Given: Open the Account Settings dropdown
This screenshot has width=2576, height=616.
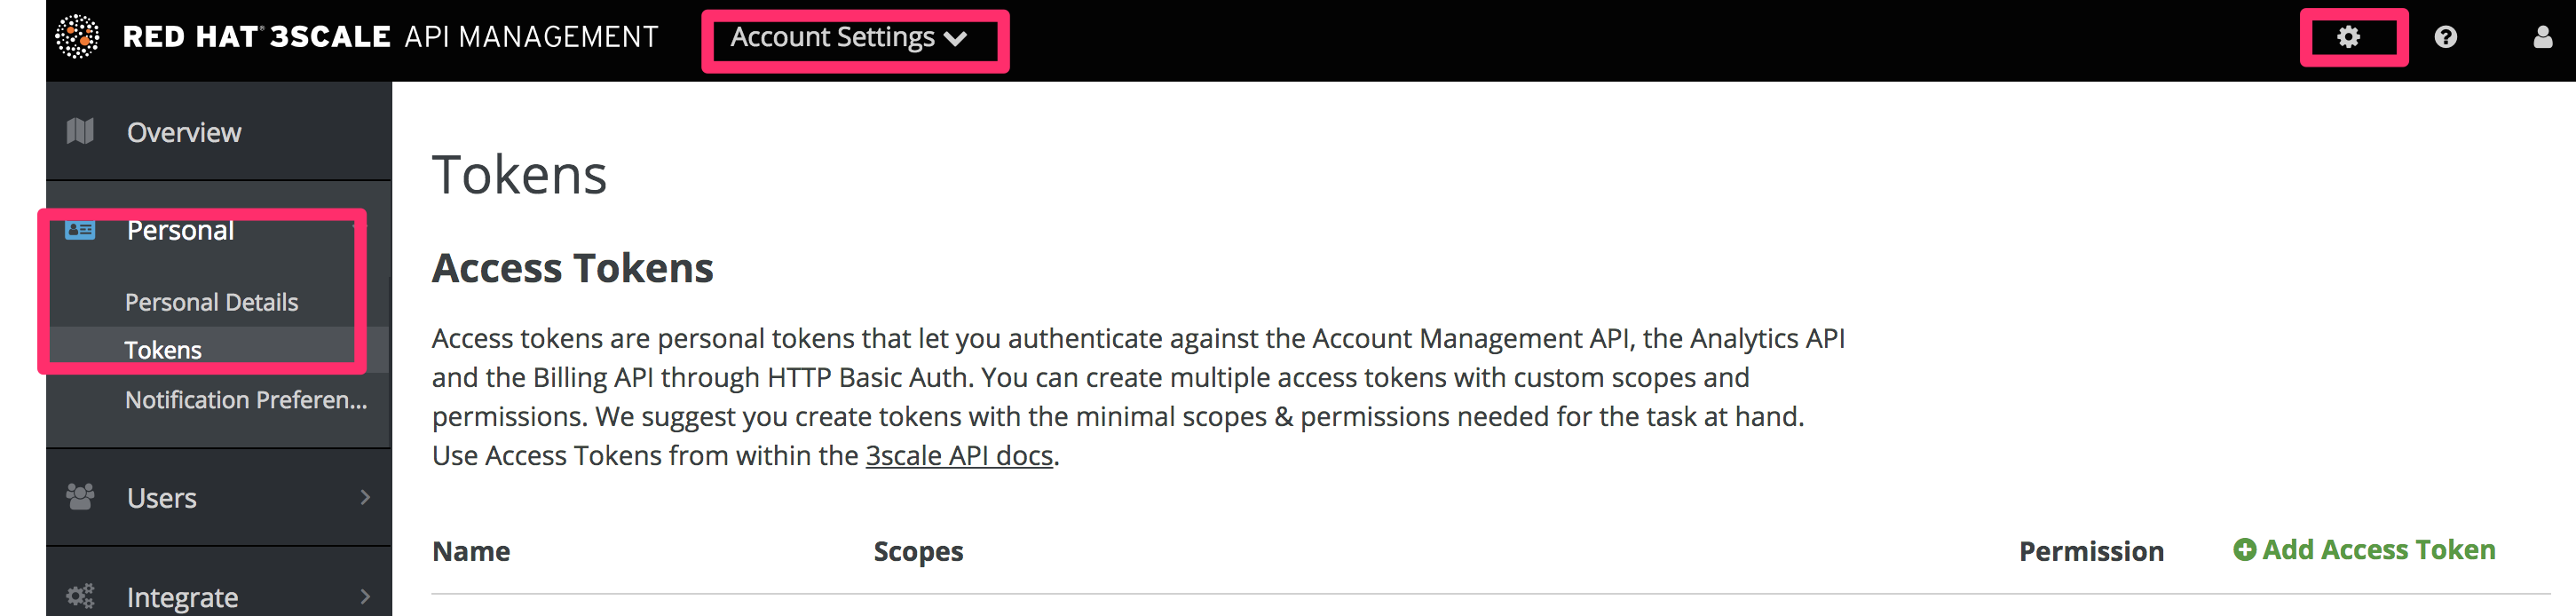Looking at the screenshot, I should tap(848, 38).
